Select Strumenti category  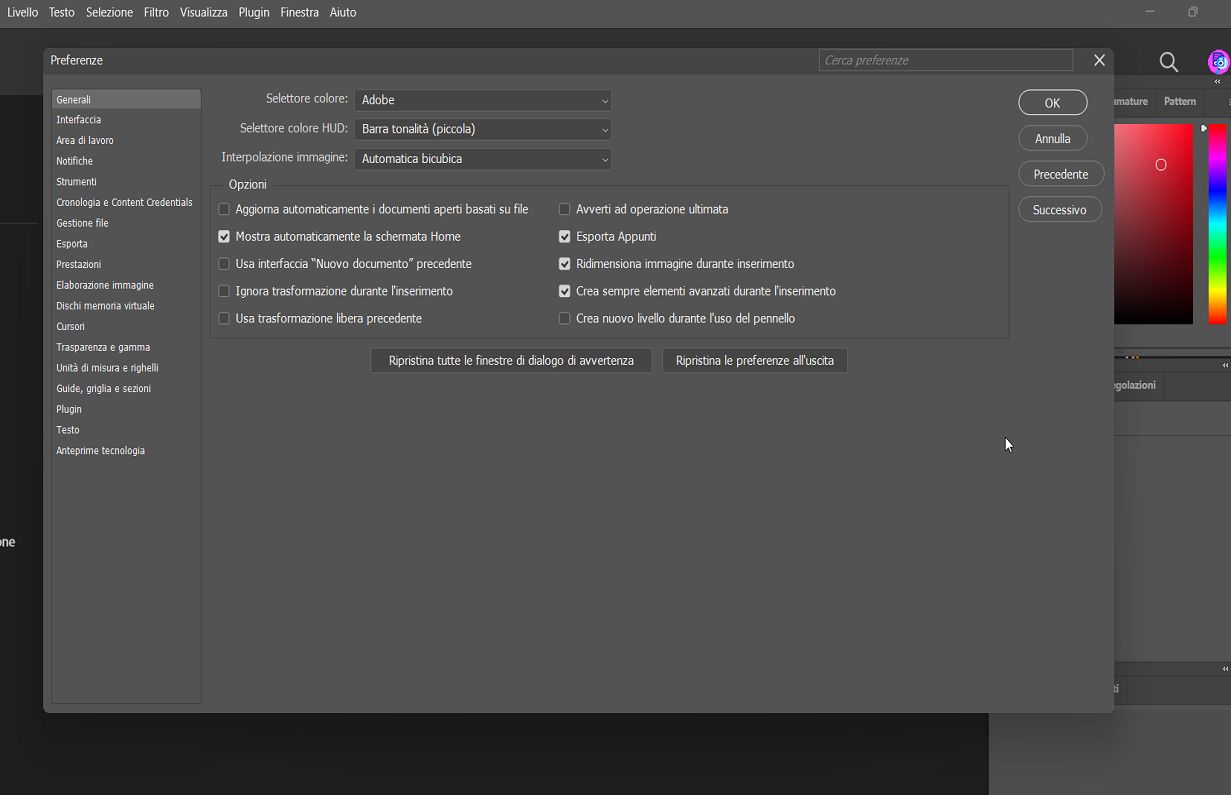(x=126, y=182)
